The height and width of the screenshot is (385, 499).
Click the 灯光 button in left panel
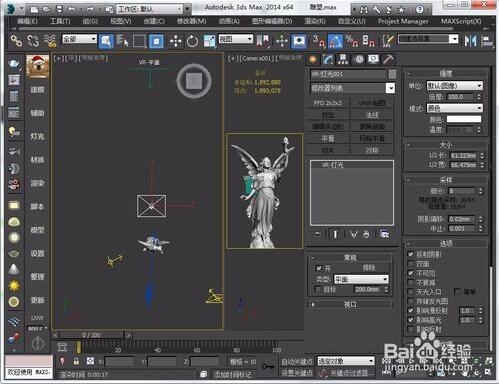tap(37, 136)
